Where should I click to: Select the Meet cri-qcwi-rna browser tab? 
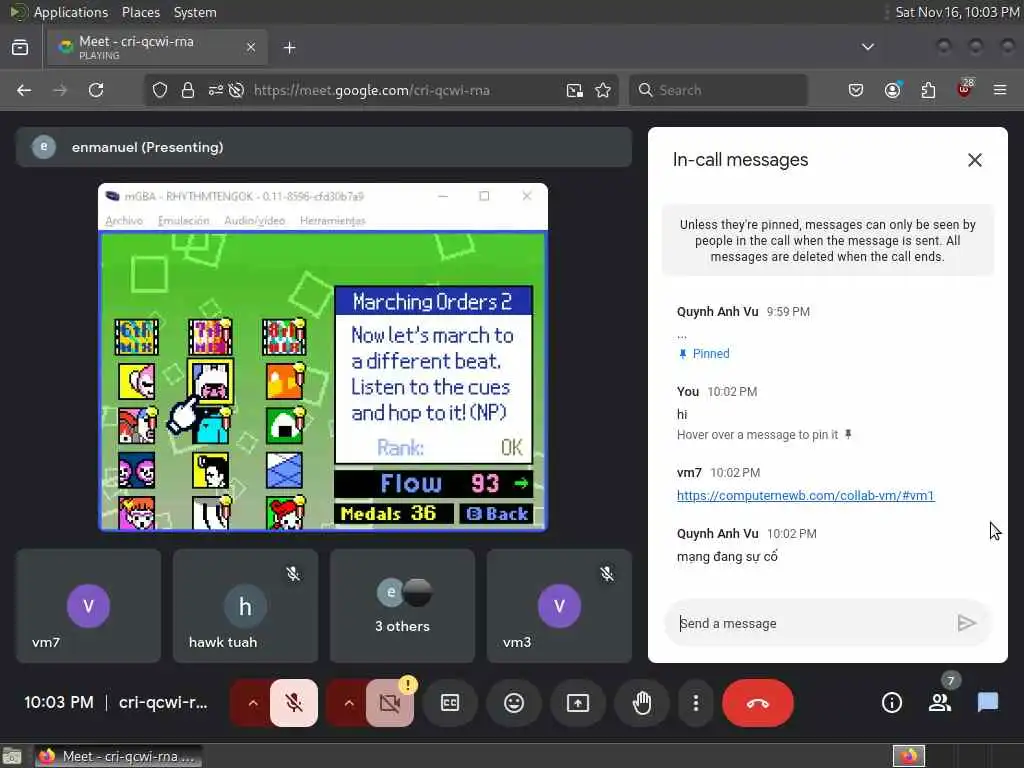click(x=157, y=47)
